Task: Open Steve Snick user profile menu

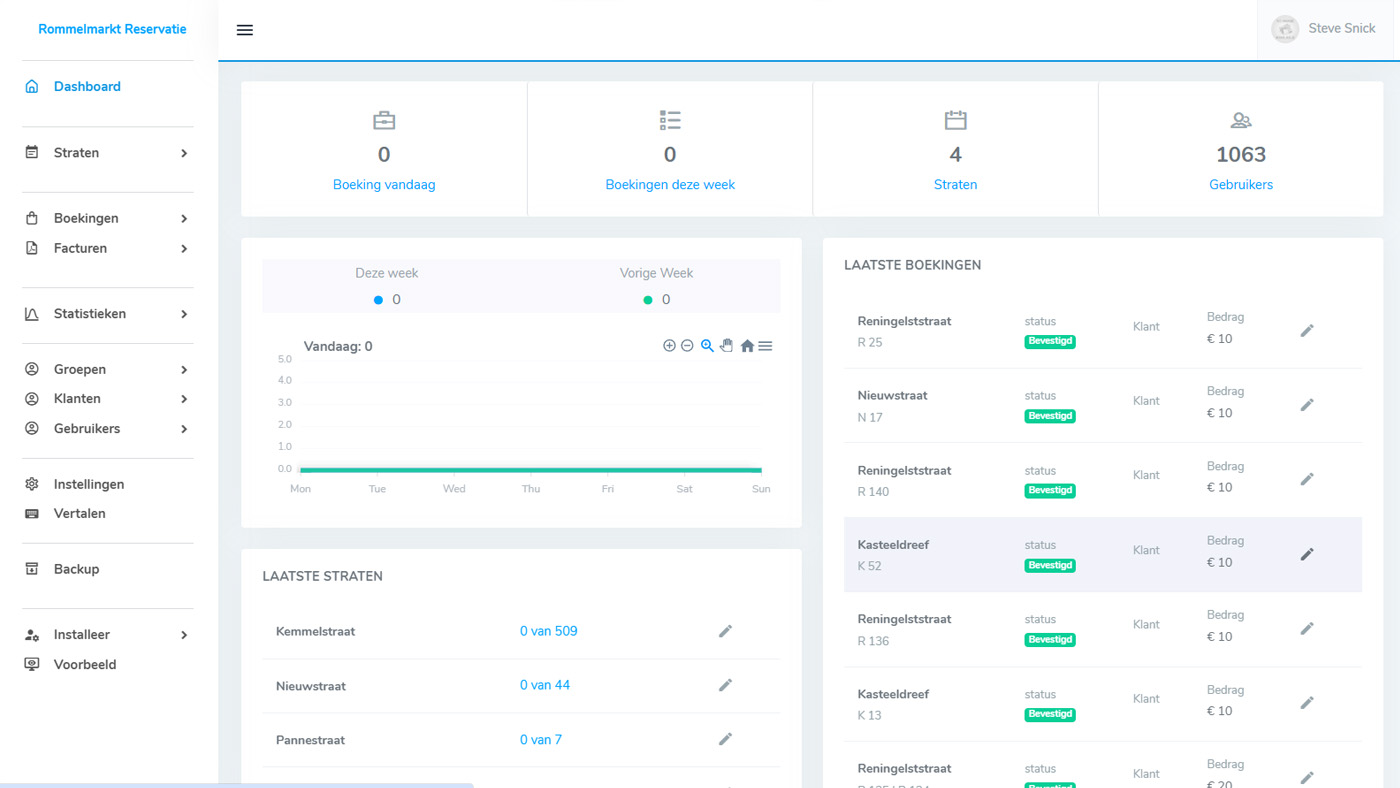Action: point(1324,29)
